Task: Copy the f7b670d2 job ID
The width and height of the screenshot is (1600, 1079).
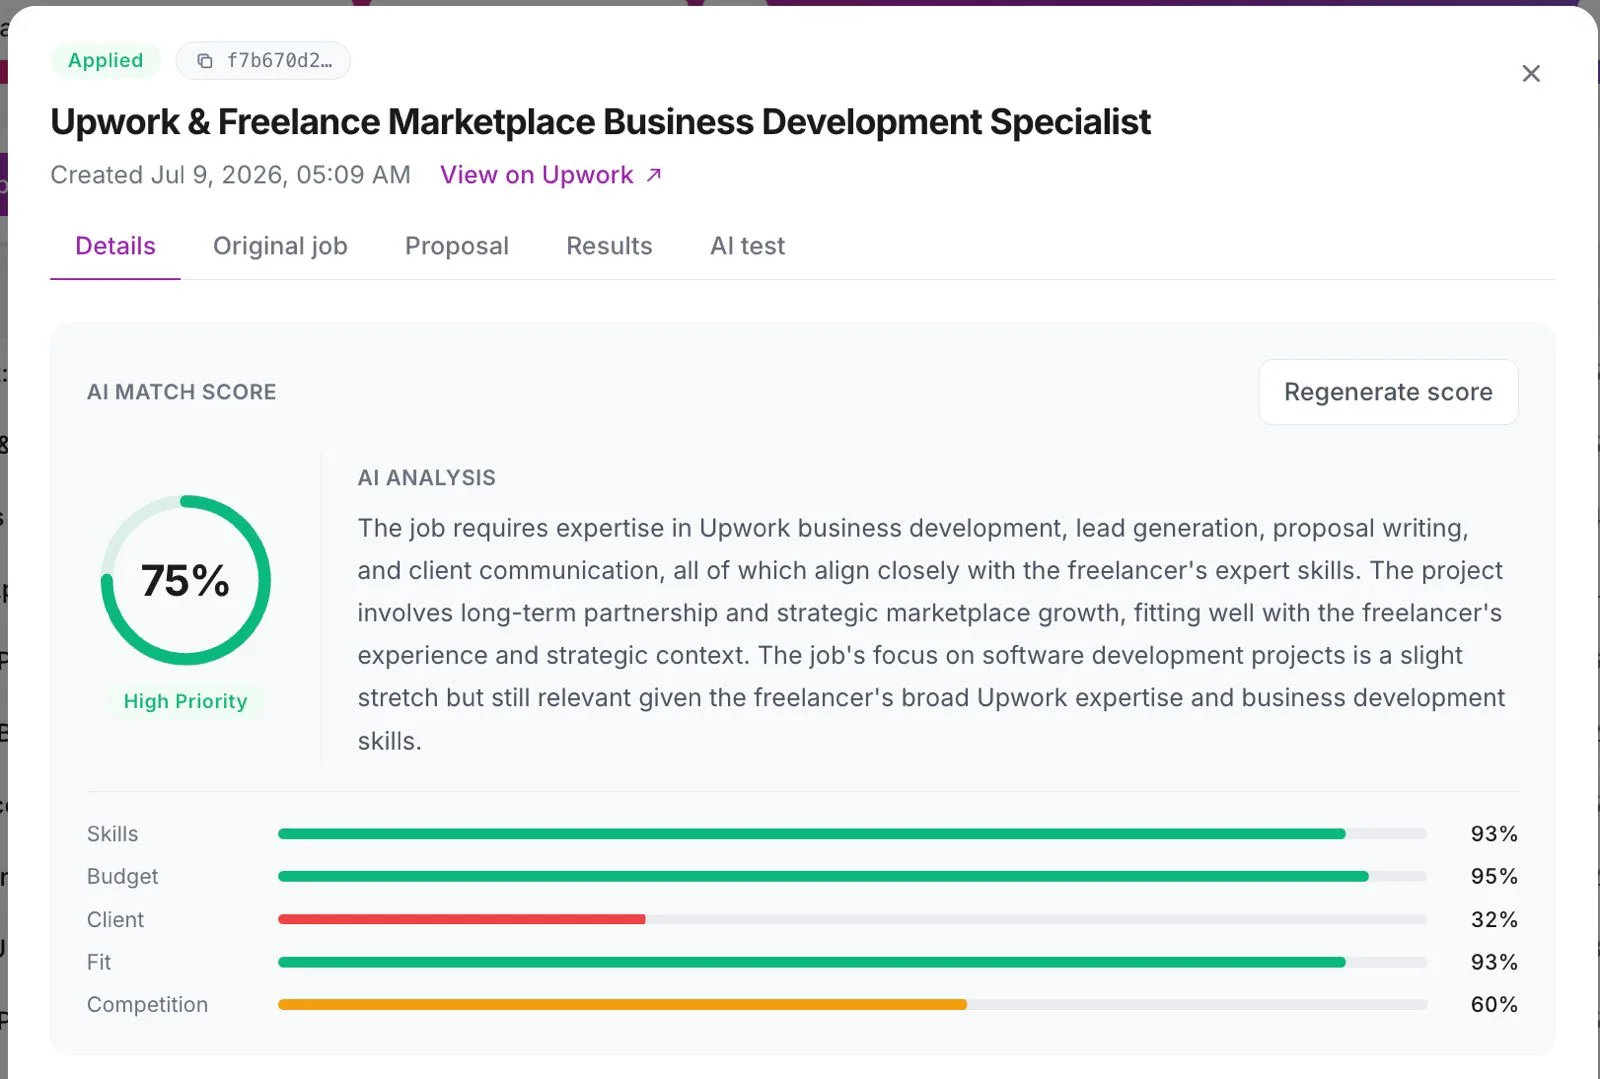Action: click(x=263, y=60)
